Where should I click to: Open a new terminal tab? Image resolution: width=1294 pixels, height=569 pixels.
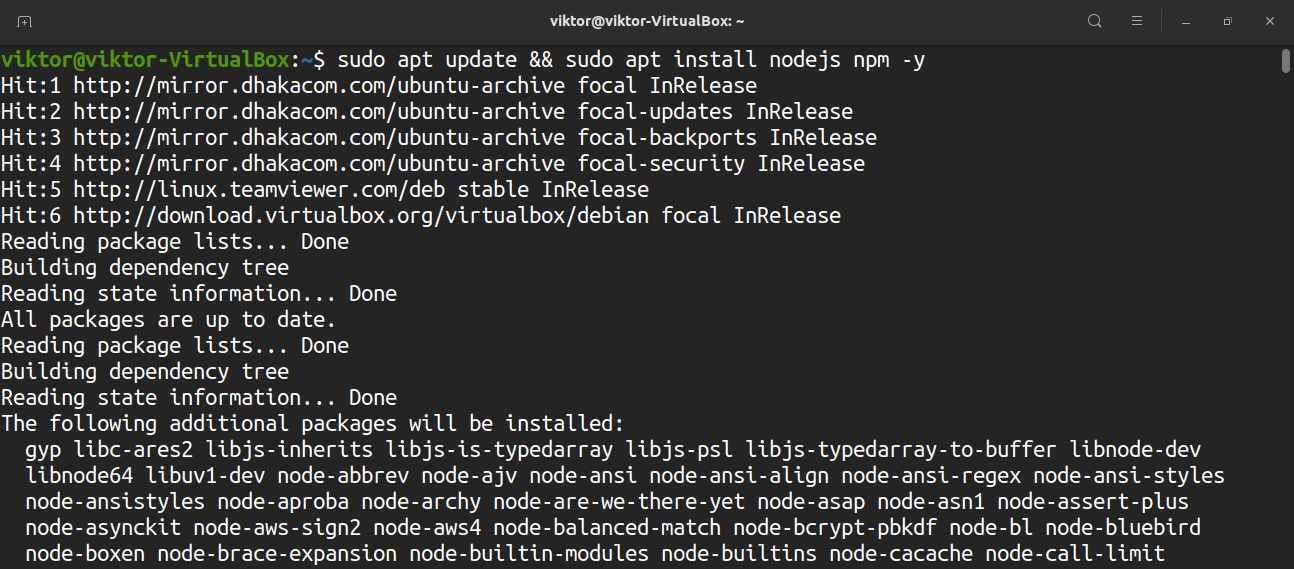[24, 21]
